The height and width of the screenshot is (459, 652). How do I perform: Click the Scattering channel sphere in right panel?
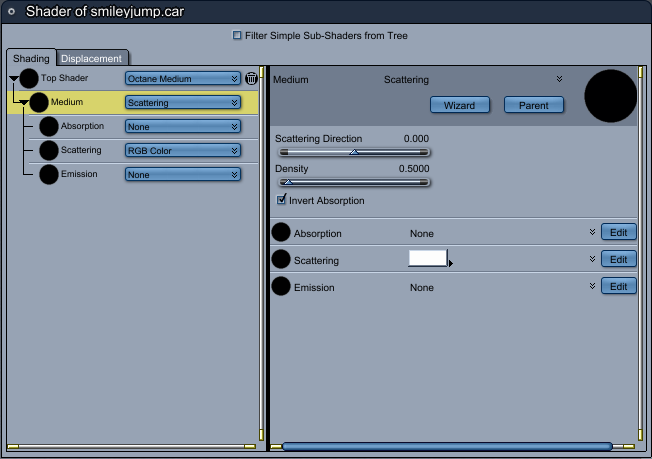pos(281,259)
